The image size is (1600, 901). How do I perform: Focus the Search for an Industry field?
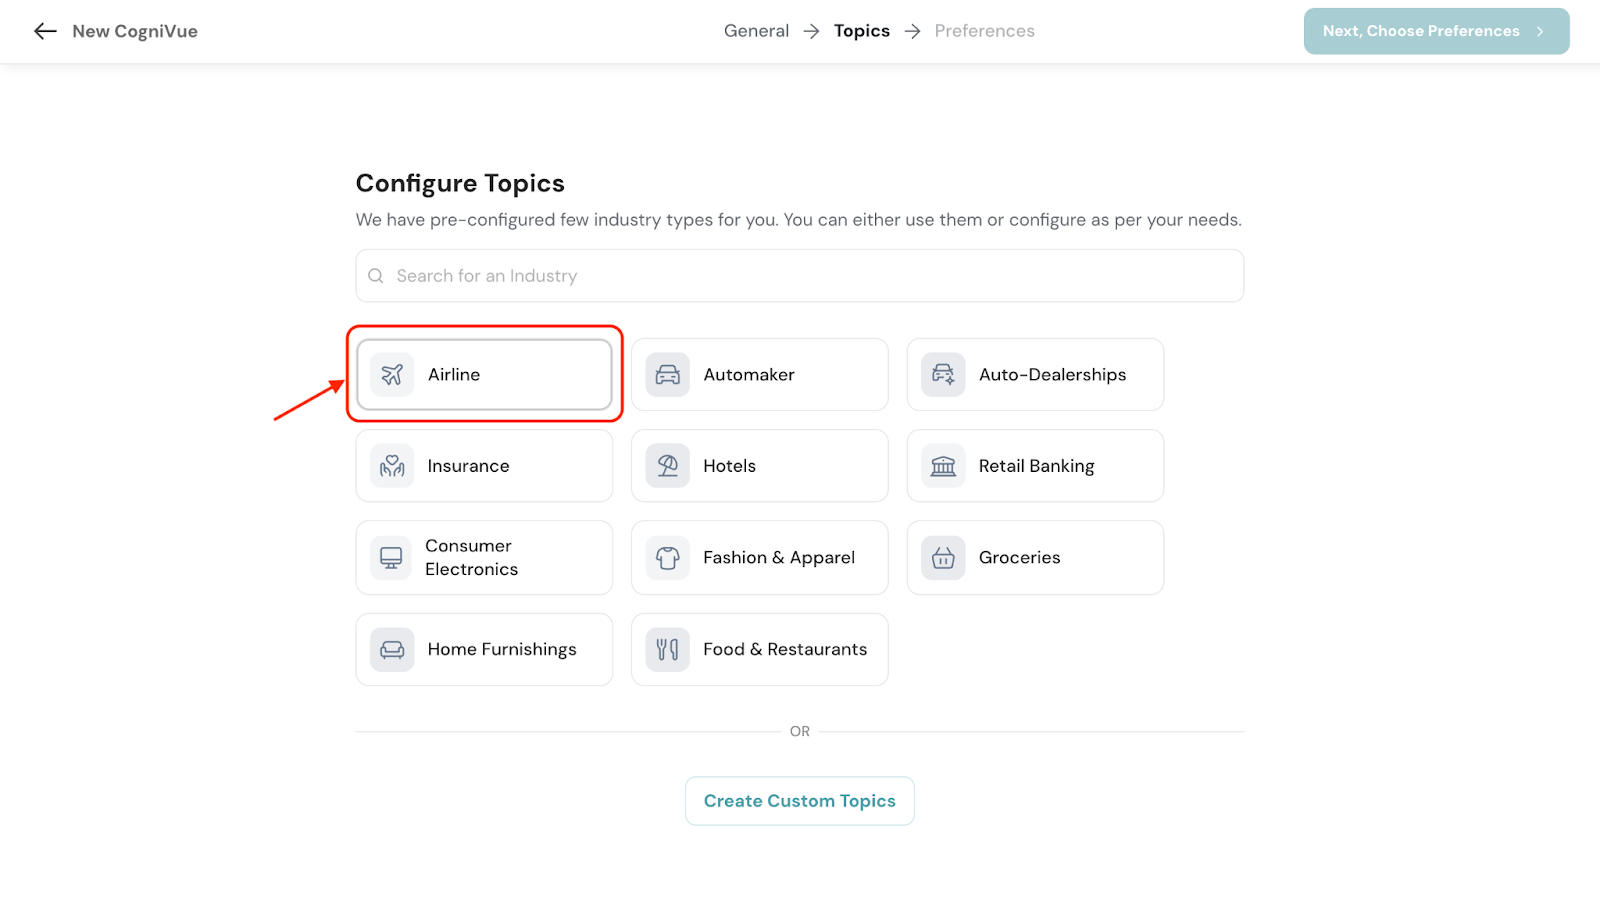pos(800,276)
